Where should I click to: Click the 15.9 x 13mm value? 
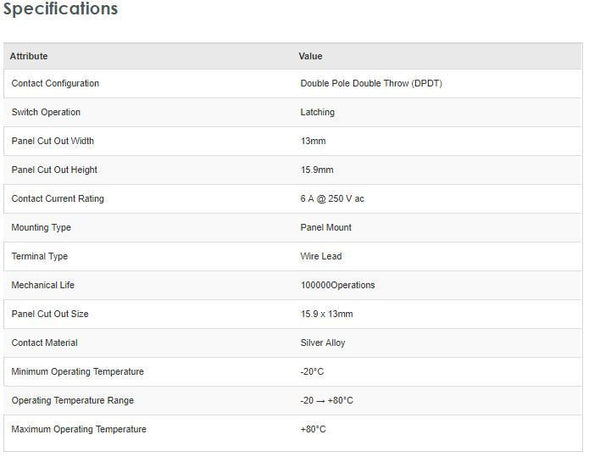click(326, 314)
